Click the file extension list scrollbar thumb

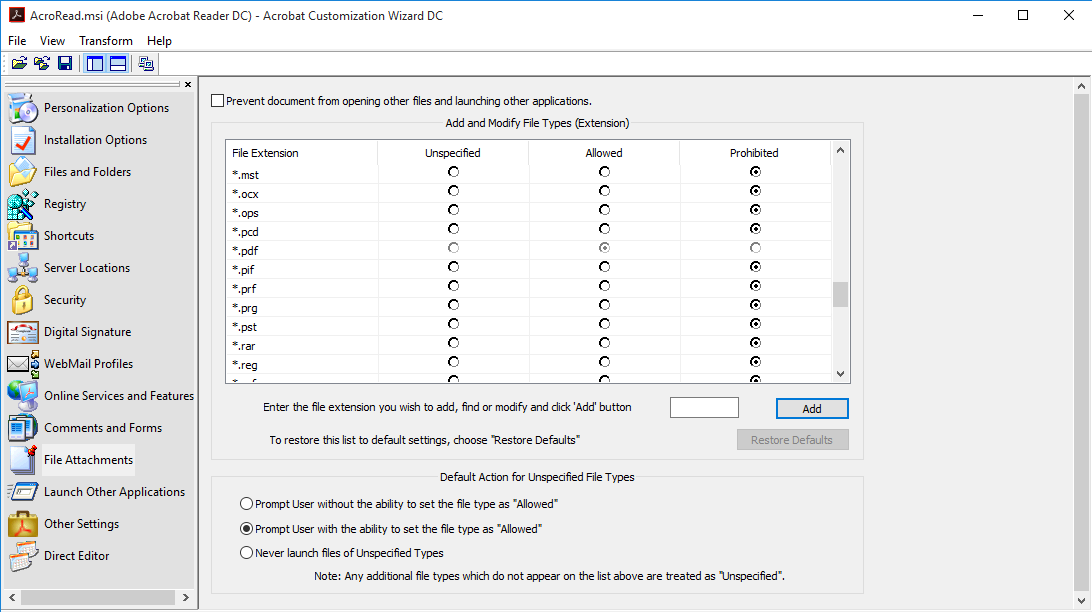coord(840,294)
